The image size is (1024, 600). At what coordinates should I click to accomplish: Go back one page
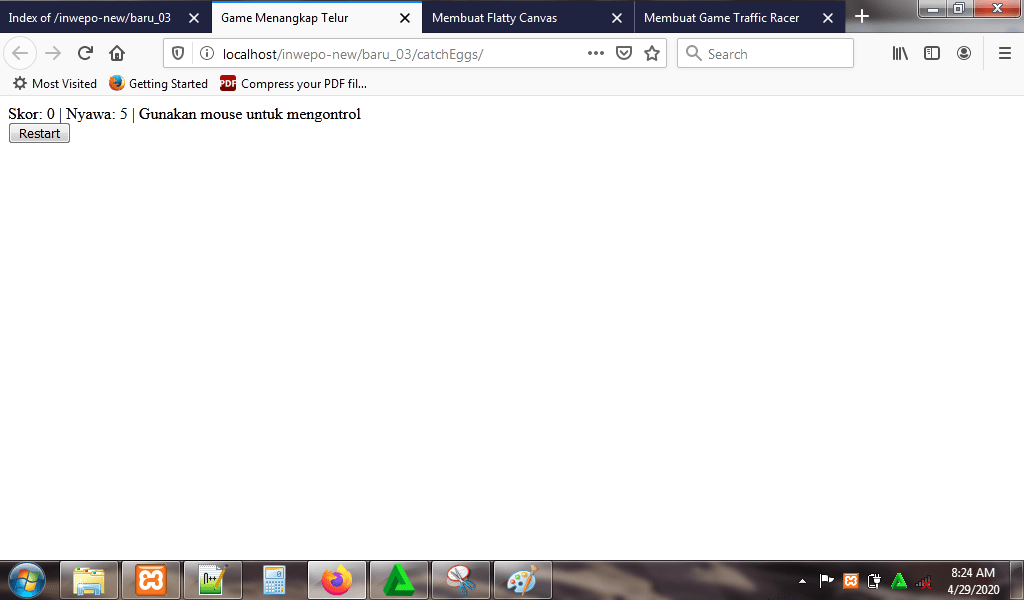pos(20,53)
